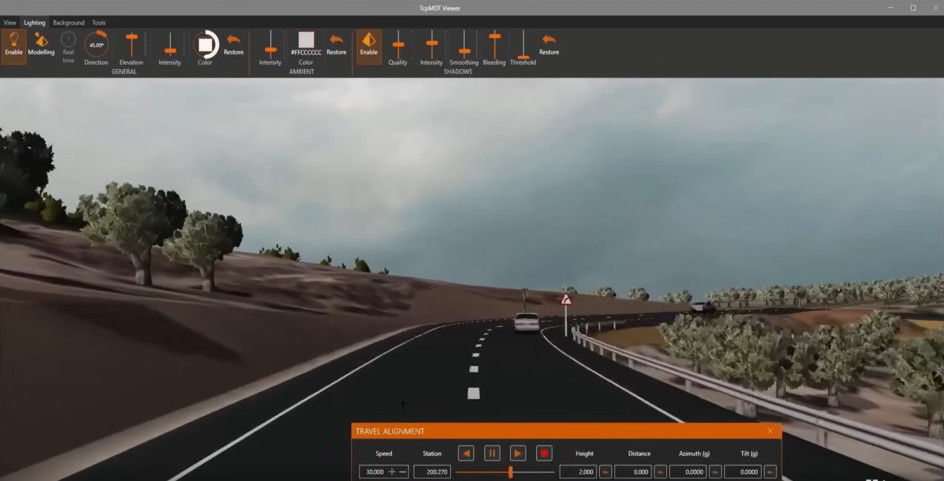Decrease speed with the minus button
Image resolution: width=944 pixels, height=481 pixels.
(403, 472)
